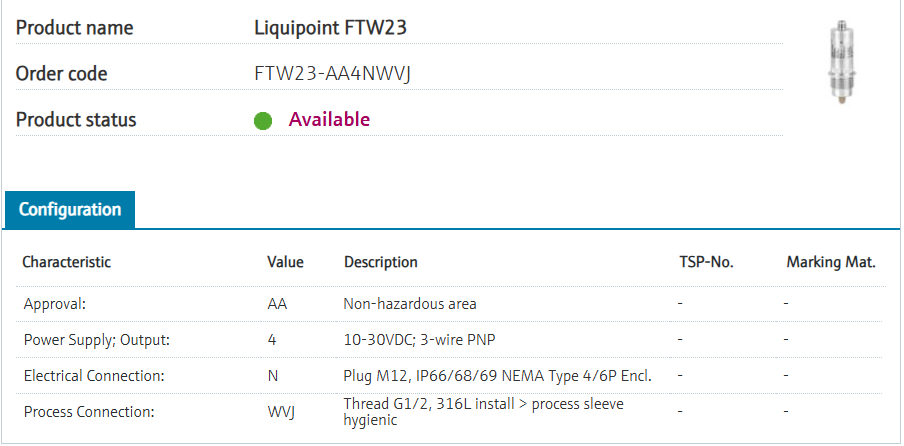The width and height of the screenshot is (904, 446).
Task: Select the Power Supply; Output row label
Action: (x=97, y=340)
